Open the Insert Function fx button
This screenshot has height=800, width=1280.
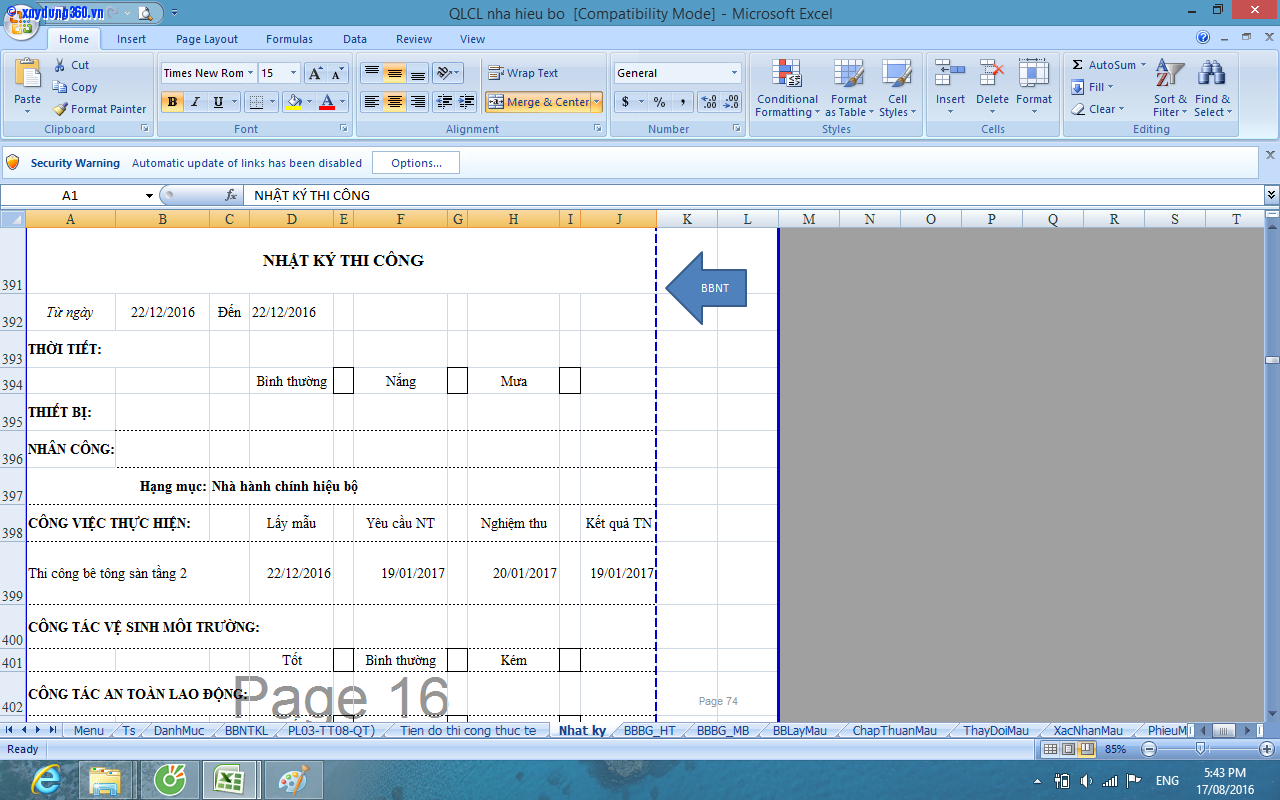click(x=231, y=195)
